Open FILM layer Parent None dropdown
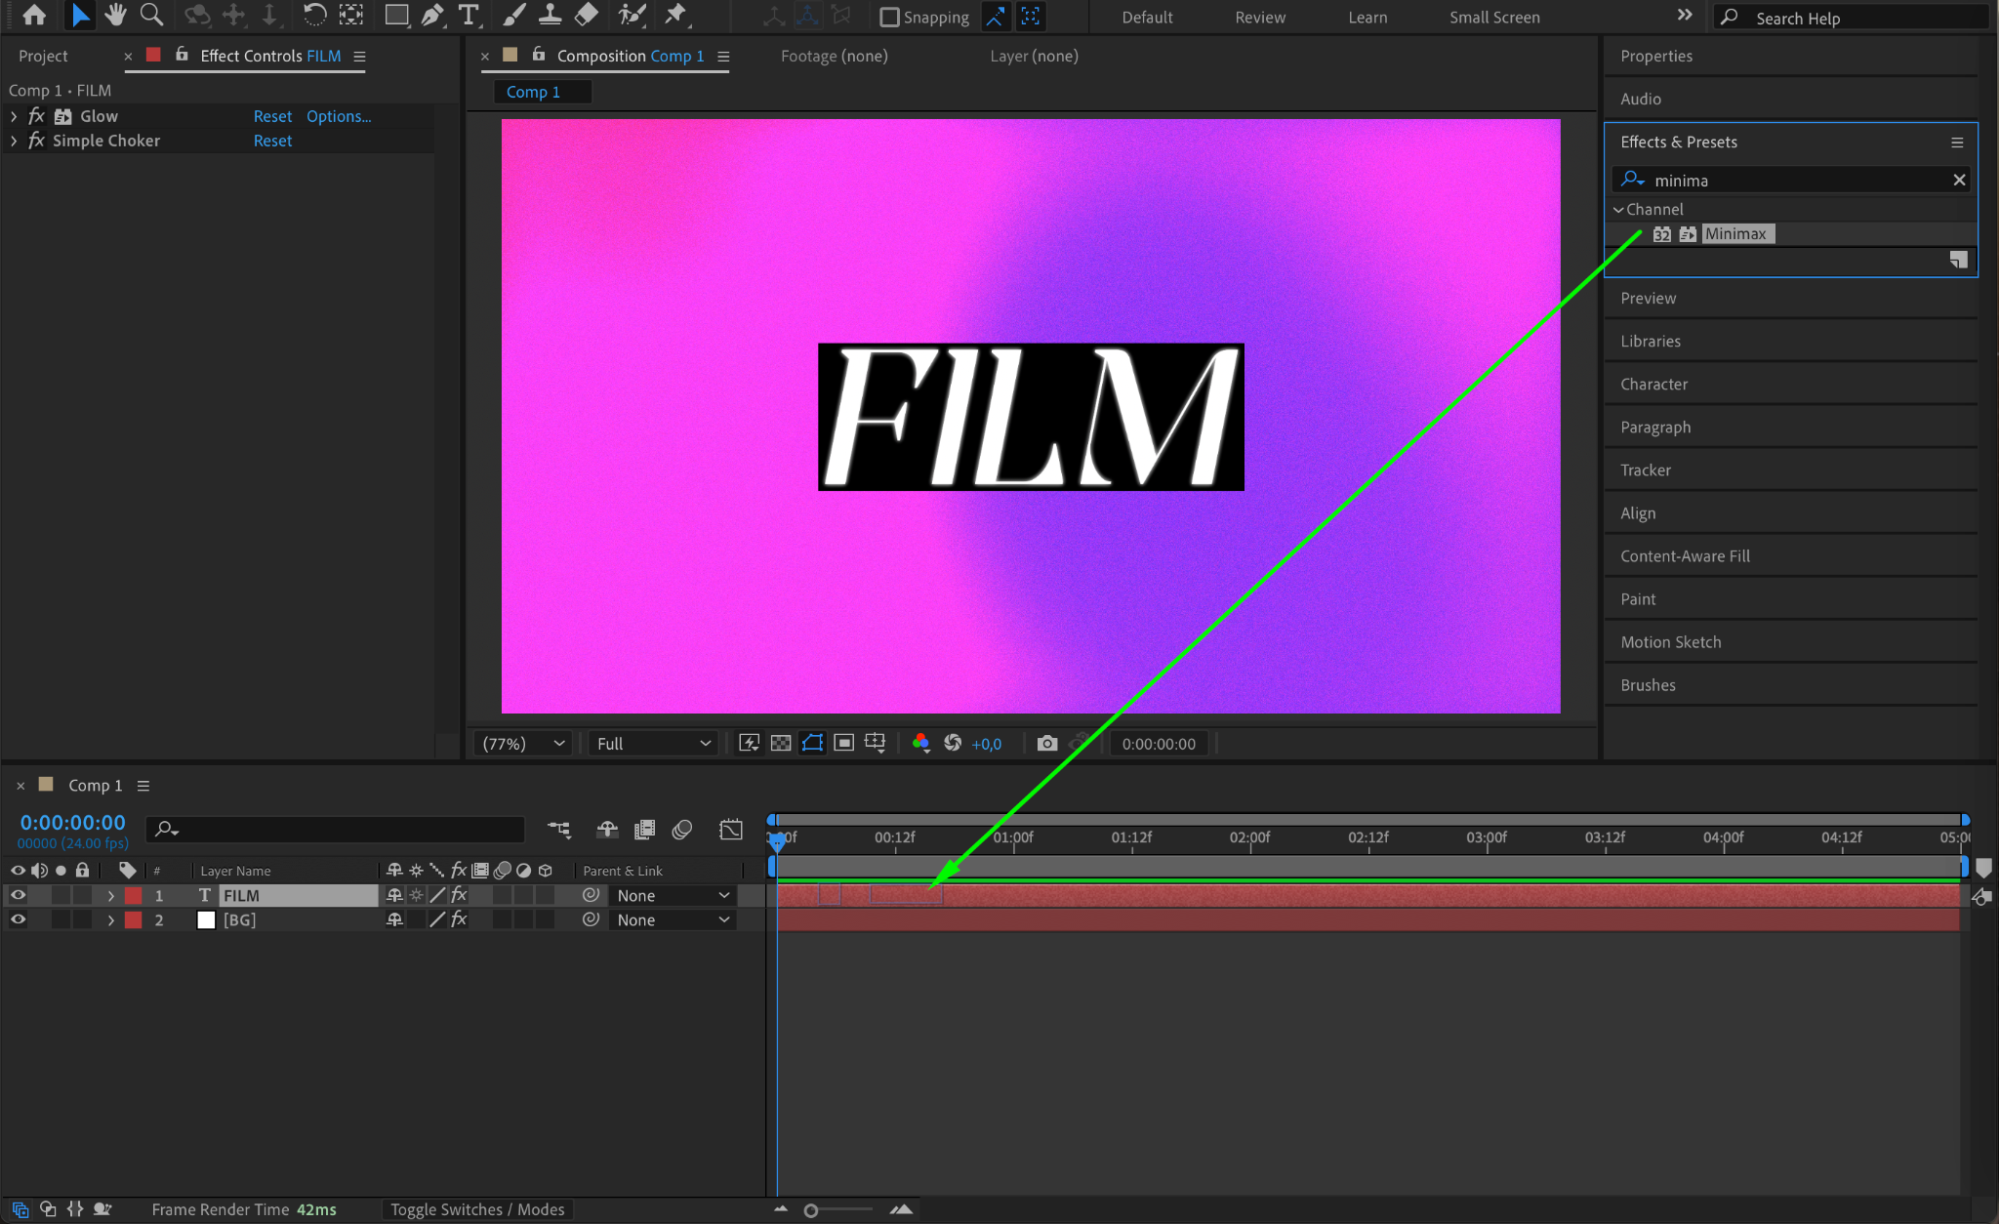The width and height of the screenshot is (1999, 1224). 673,895
